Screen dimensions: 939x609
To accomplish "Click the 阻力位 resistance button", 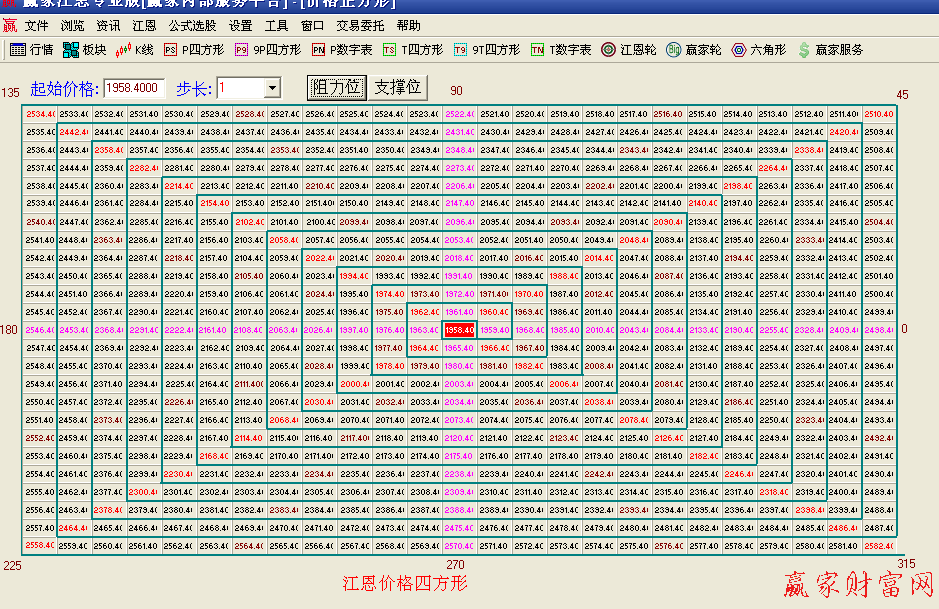I will (x=337, y=88).
